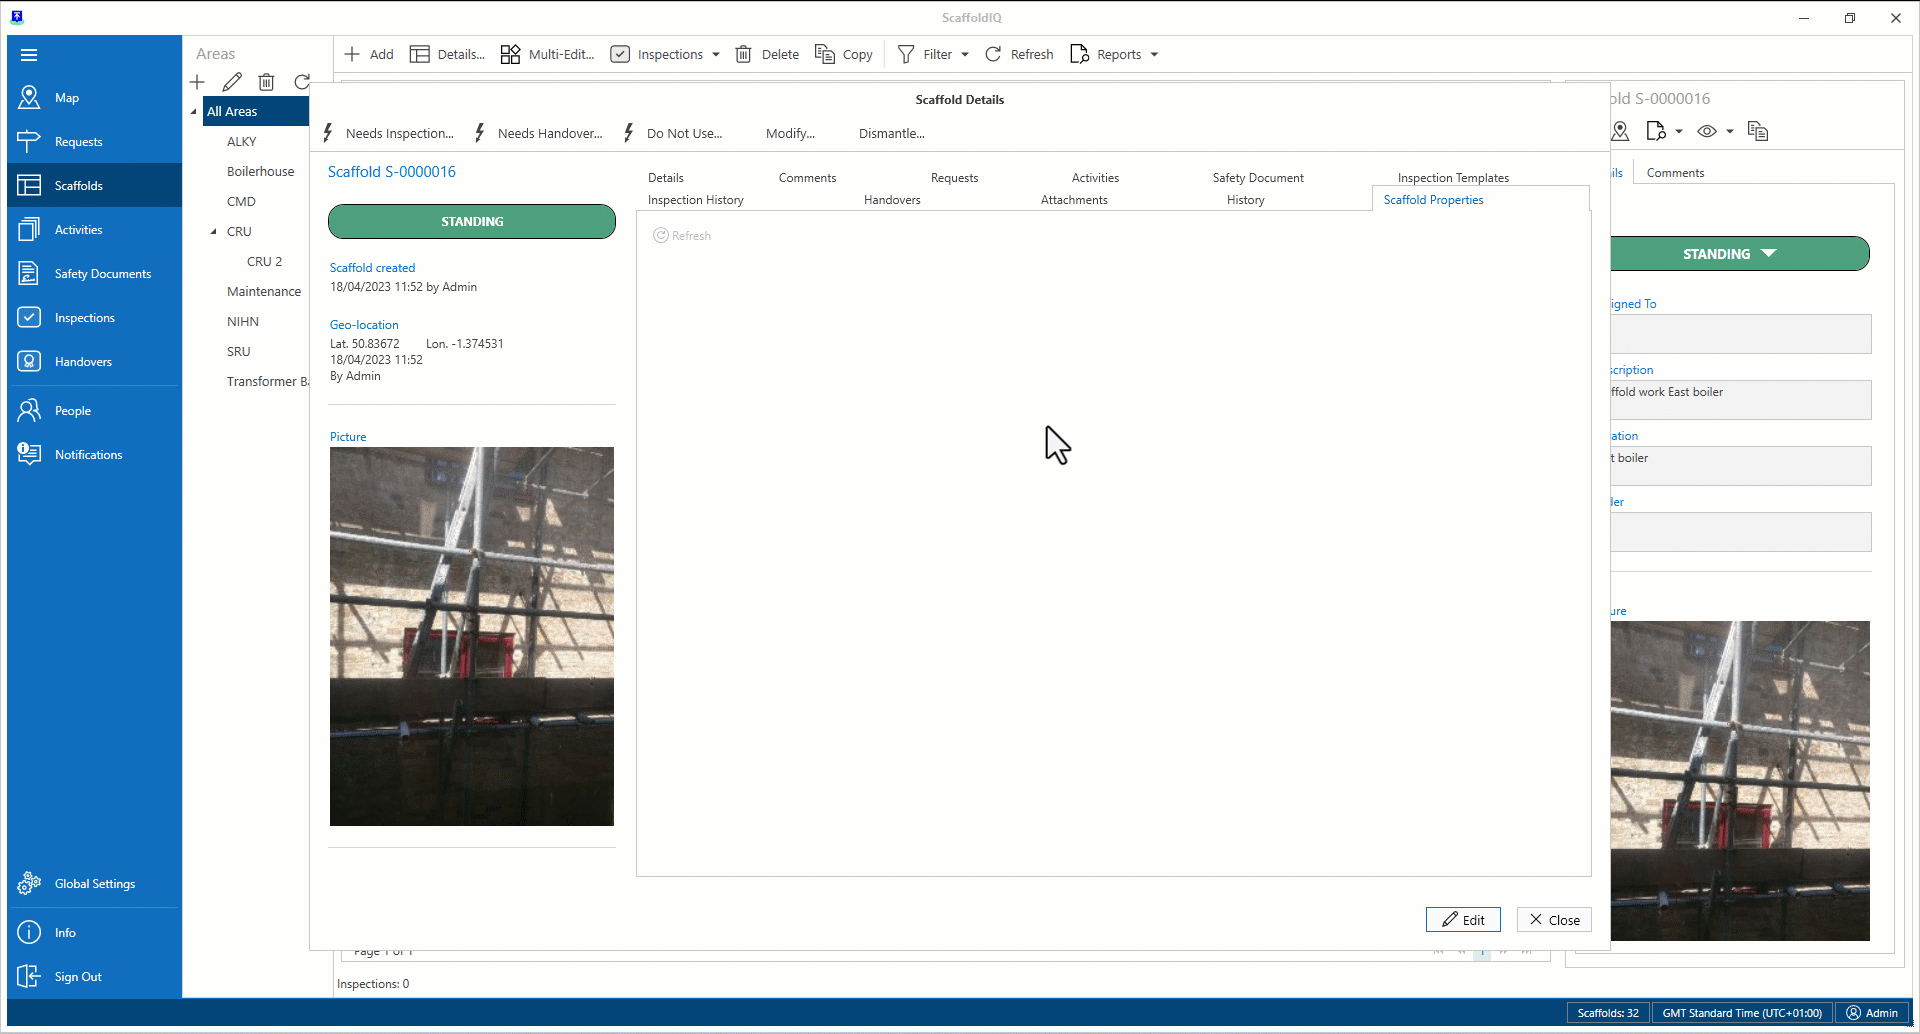Click the Edit button
This screenshot has width=1920, height=1034.
[1462, 920]
